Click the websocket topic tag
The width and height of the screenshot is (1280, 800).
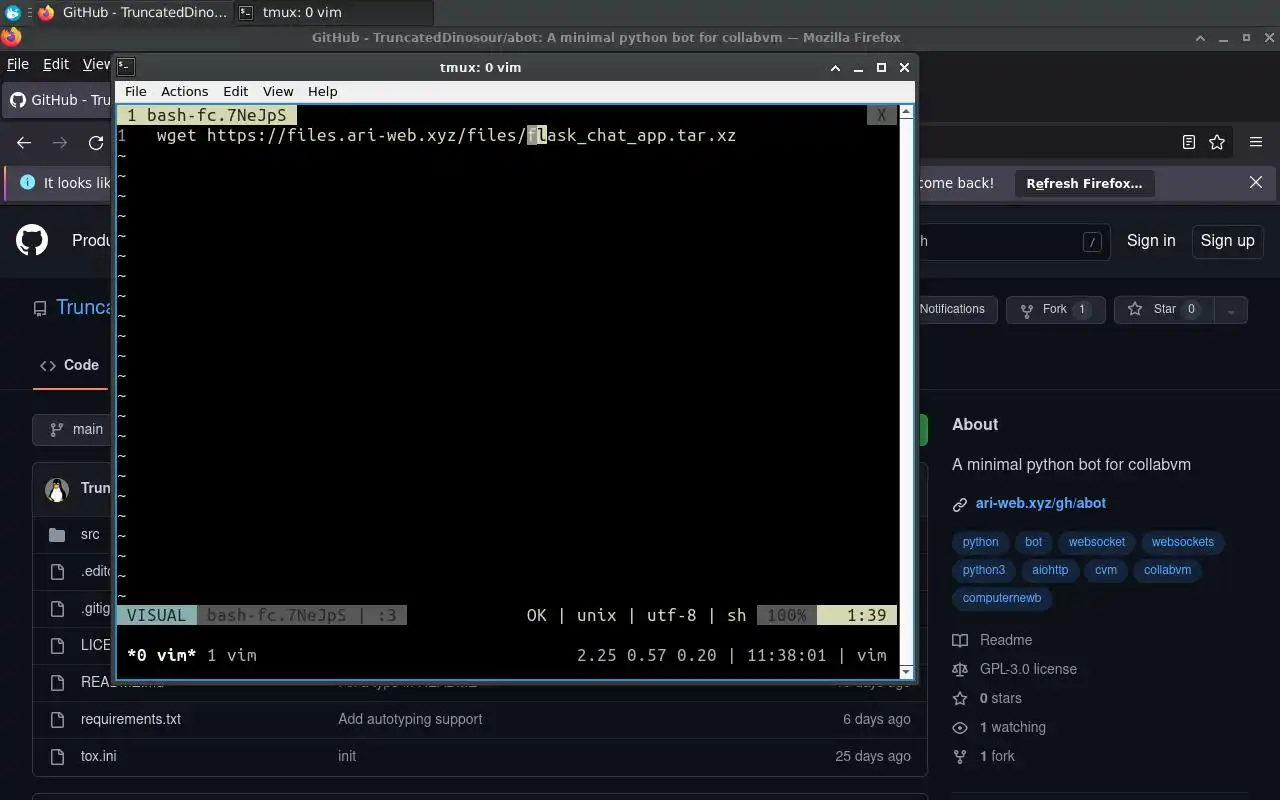pos(1096,542)
